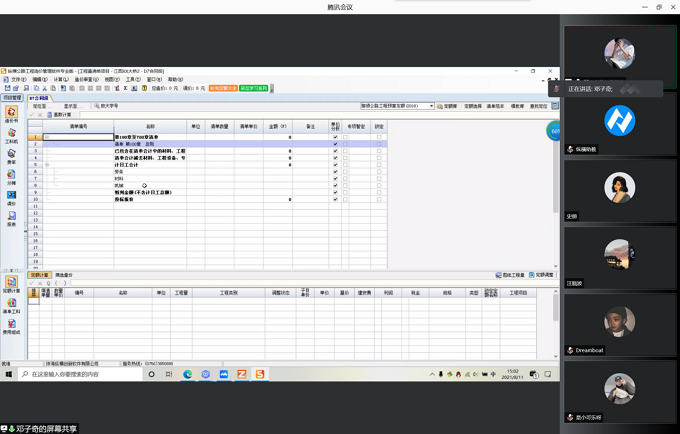680x434 pixels.
Task: Check 锁定 checkbox in row 4
Action: click(x=379, y=158)
